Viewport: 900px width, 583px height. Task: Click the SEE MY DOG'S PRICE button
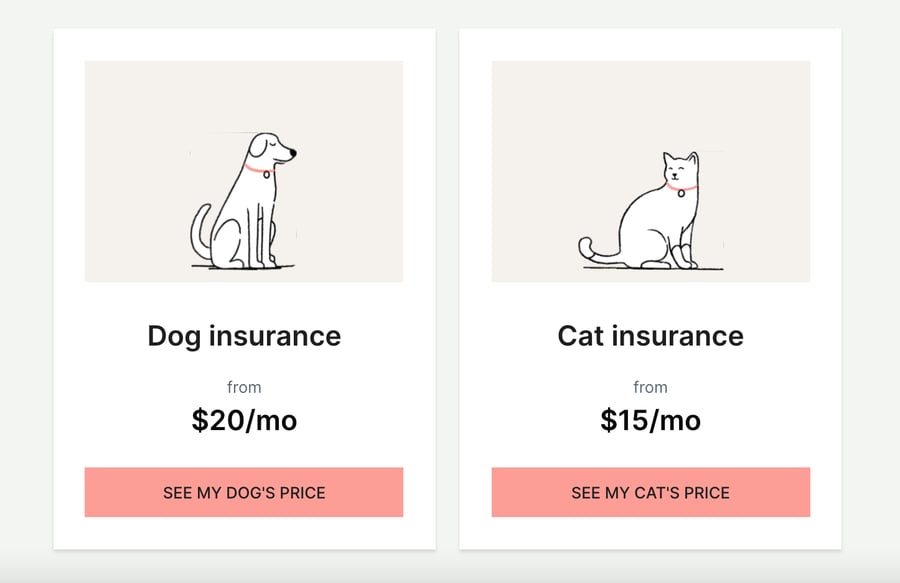click(244, 492)
